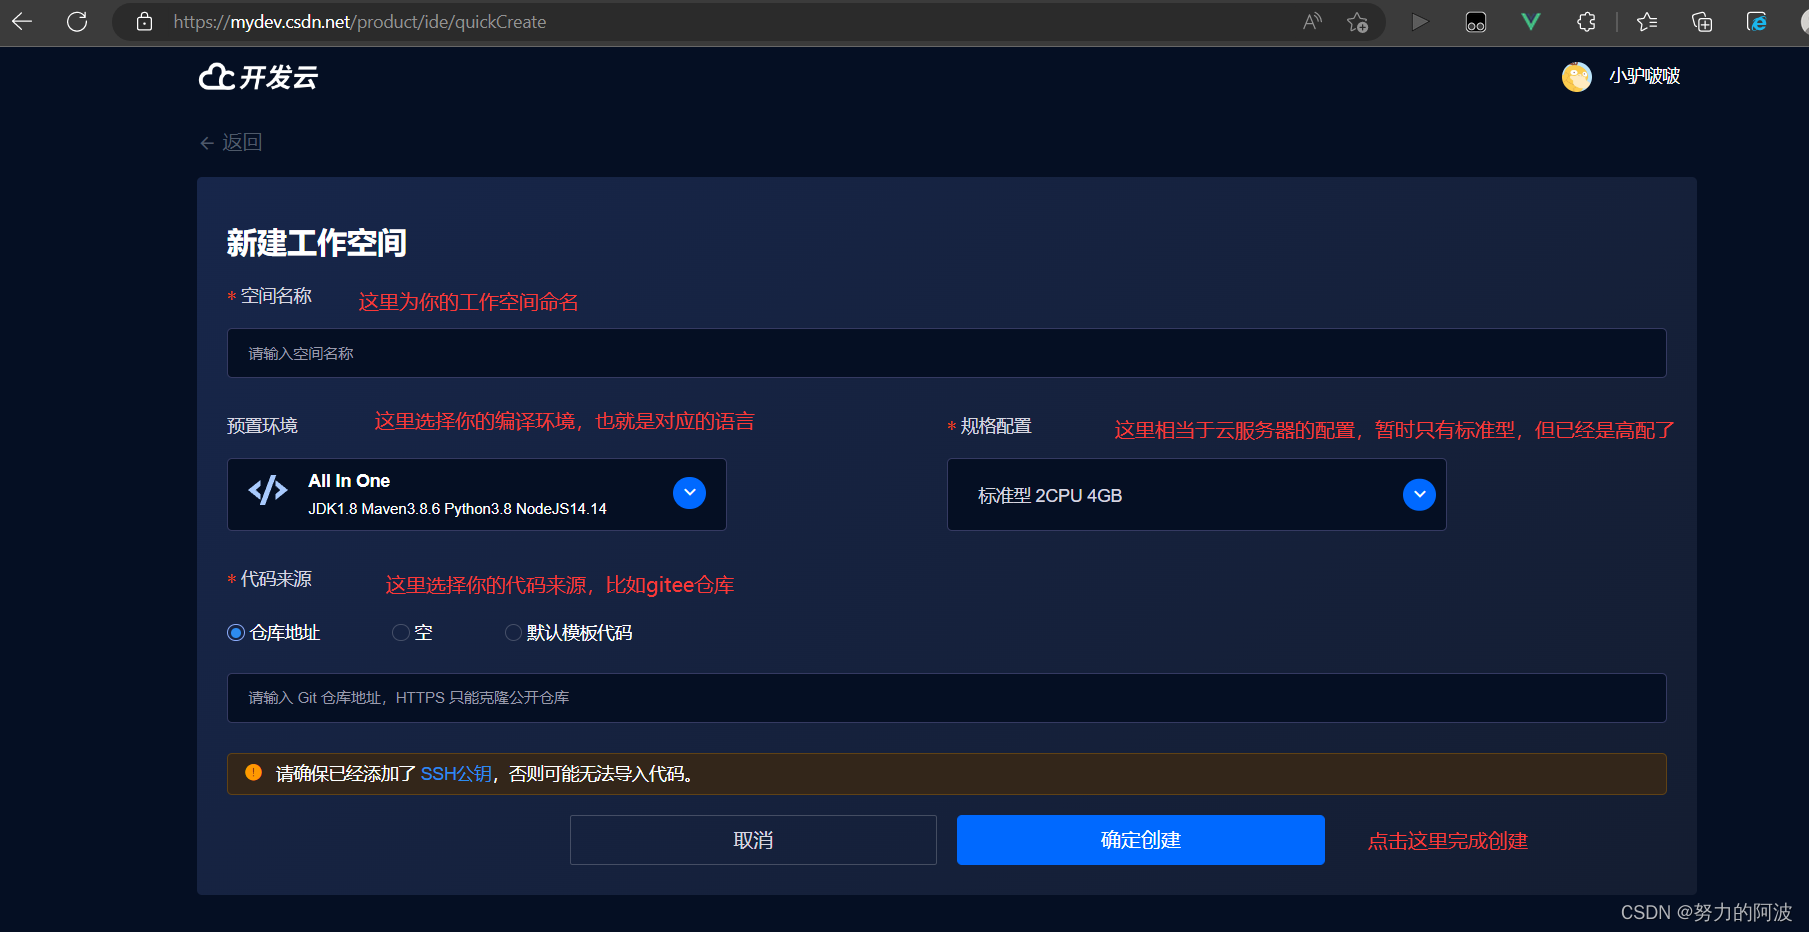Open the user avatar for 小驴啵啵
This screenshot has width=1809, height=932.
(x=1577, y=76)
